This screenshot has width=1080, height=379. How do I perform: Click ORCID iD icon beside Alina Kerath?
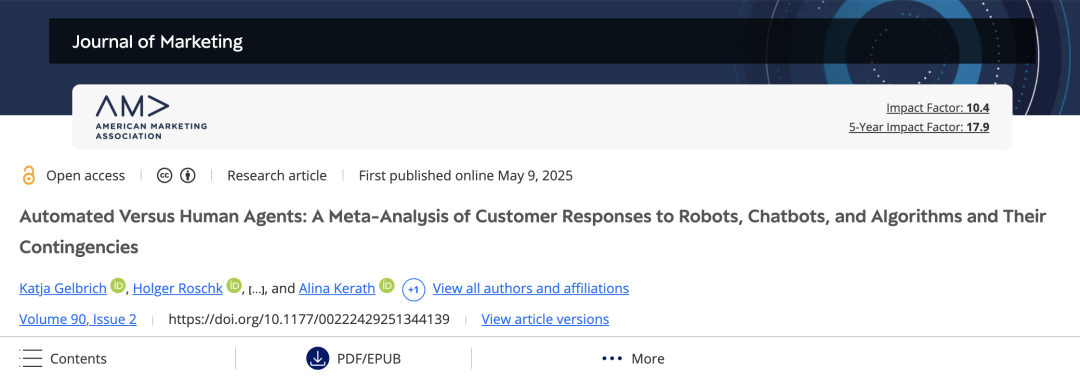387,285
